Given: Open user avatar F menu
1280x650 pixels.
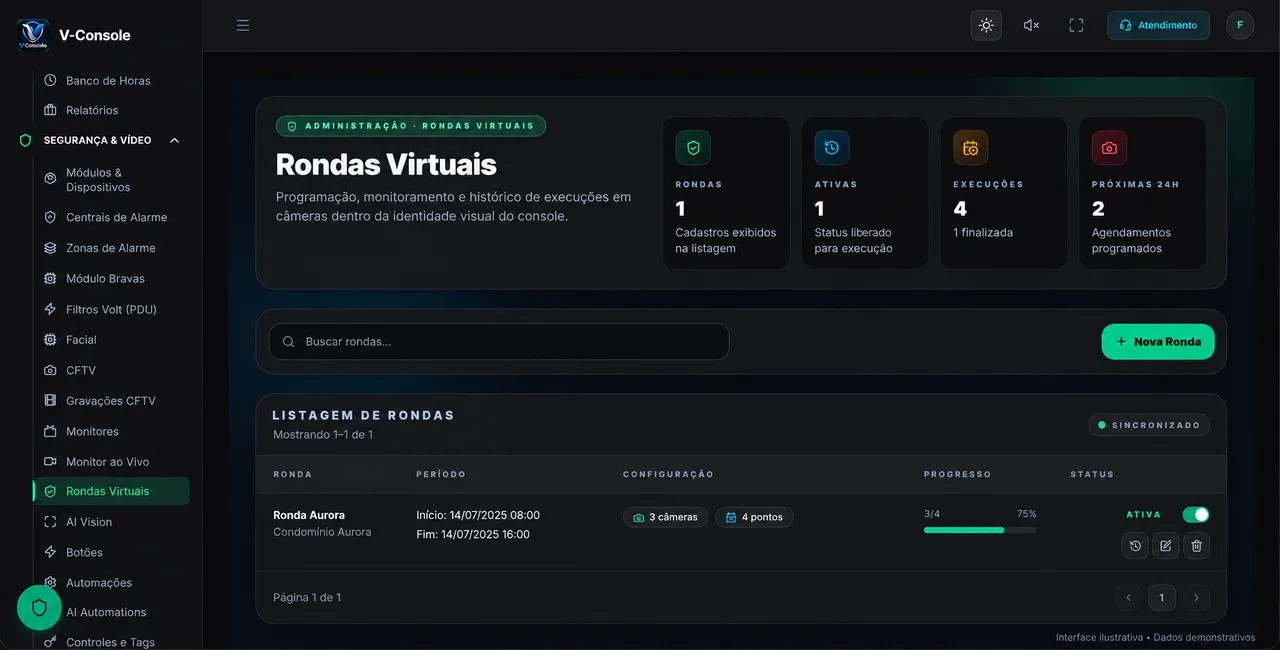Looking at the screenshot, I should click(1240, 25).
